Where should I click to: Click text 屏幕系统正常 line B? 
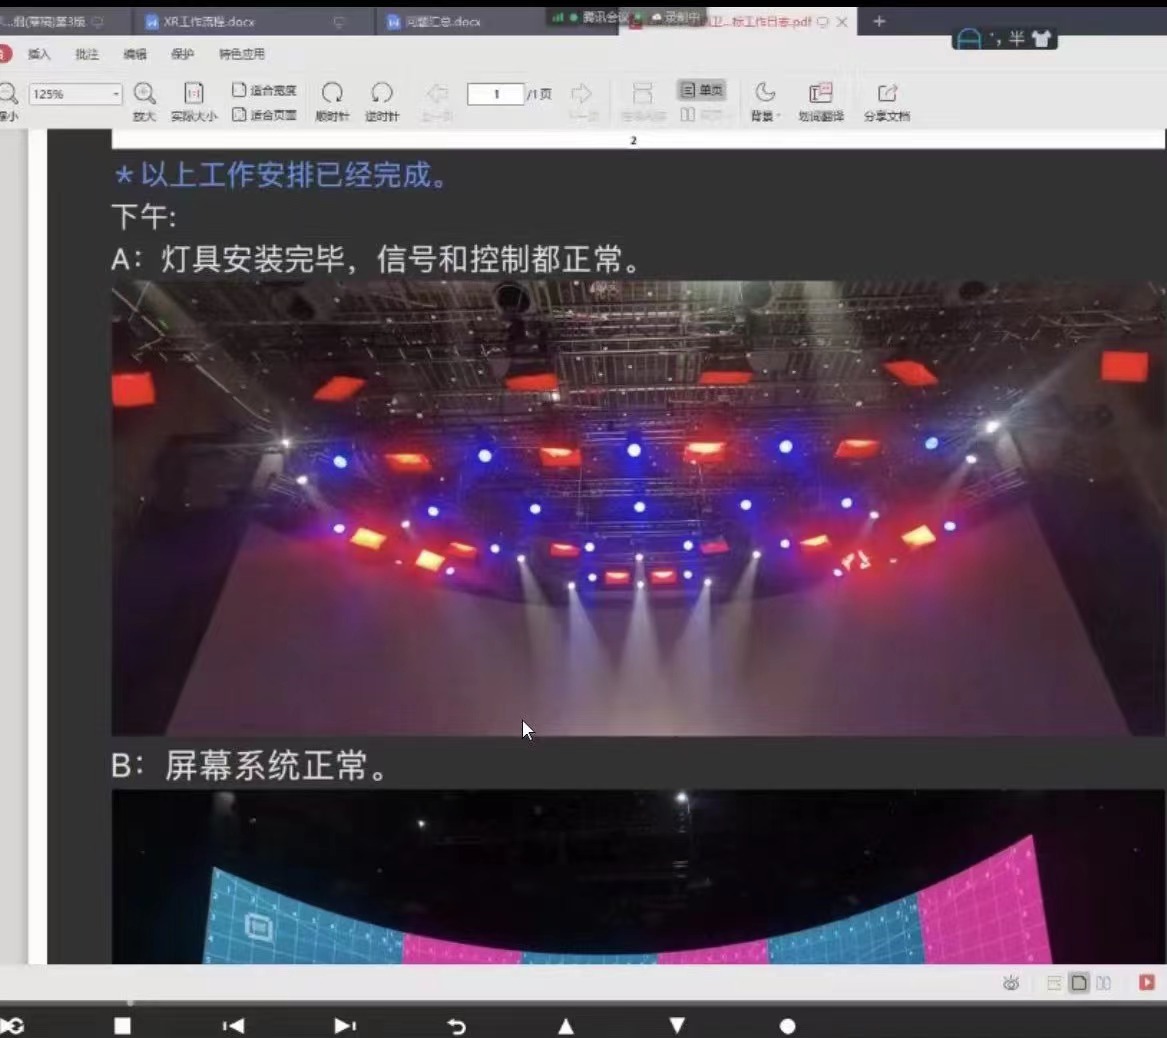tap(249, 765)
